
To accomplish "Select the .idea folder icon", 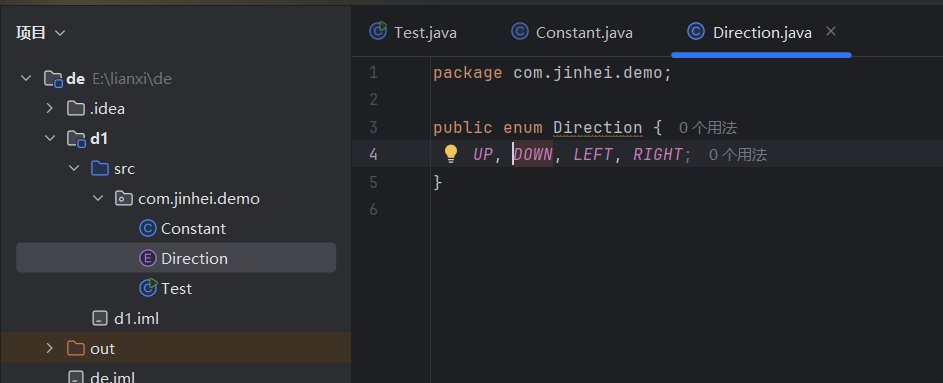I will (x=75, y=108).
